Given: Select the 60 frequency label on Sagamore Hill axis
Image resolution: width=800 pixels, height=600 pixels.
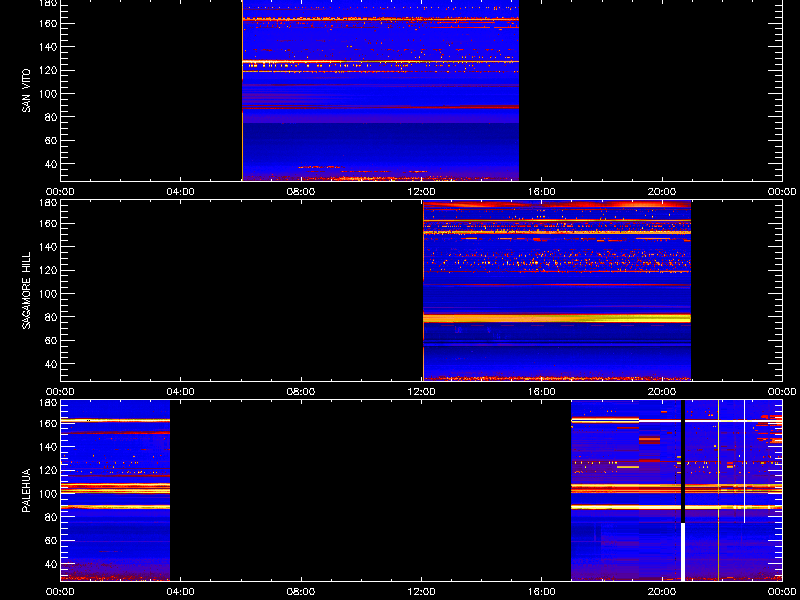Looking at the screenshot, I should click(x=52, y=340).
